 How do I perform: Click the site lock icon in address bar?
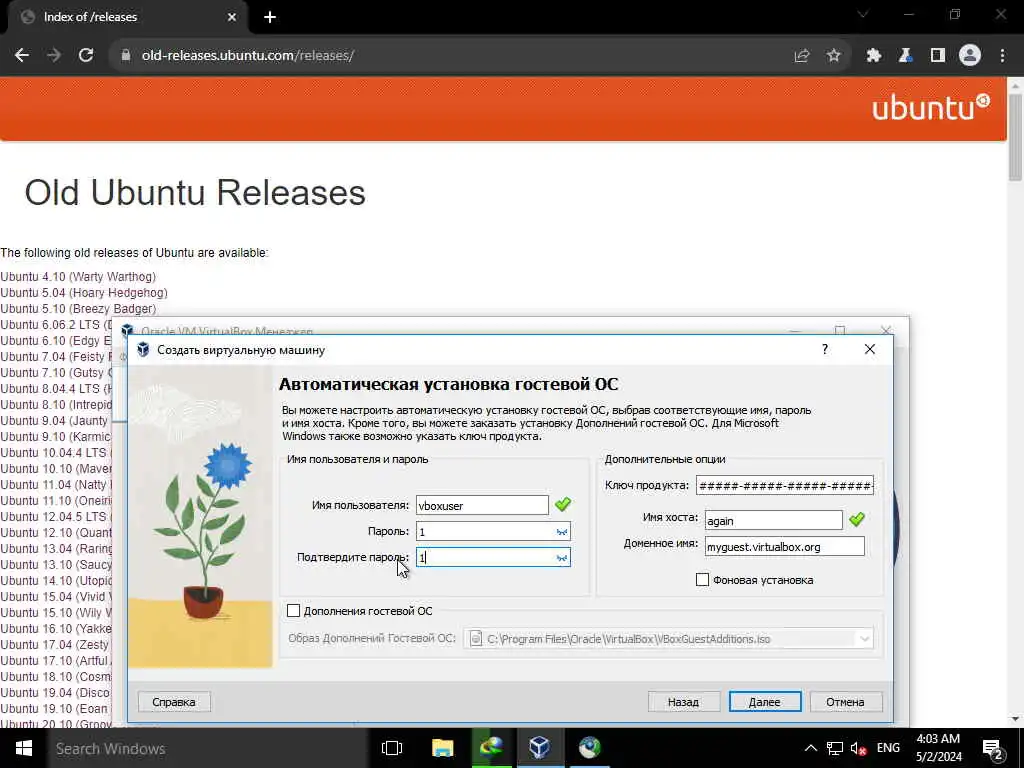click(126, 56)
